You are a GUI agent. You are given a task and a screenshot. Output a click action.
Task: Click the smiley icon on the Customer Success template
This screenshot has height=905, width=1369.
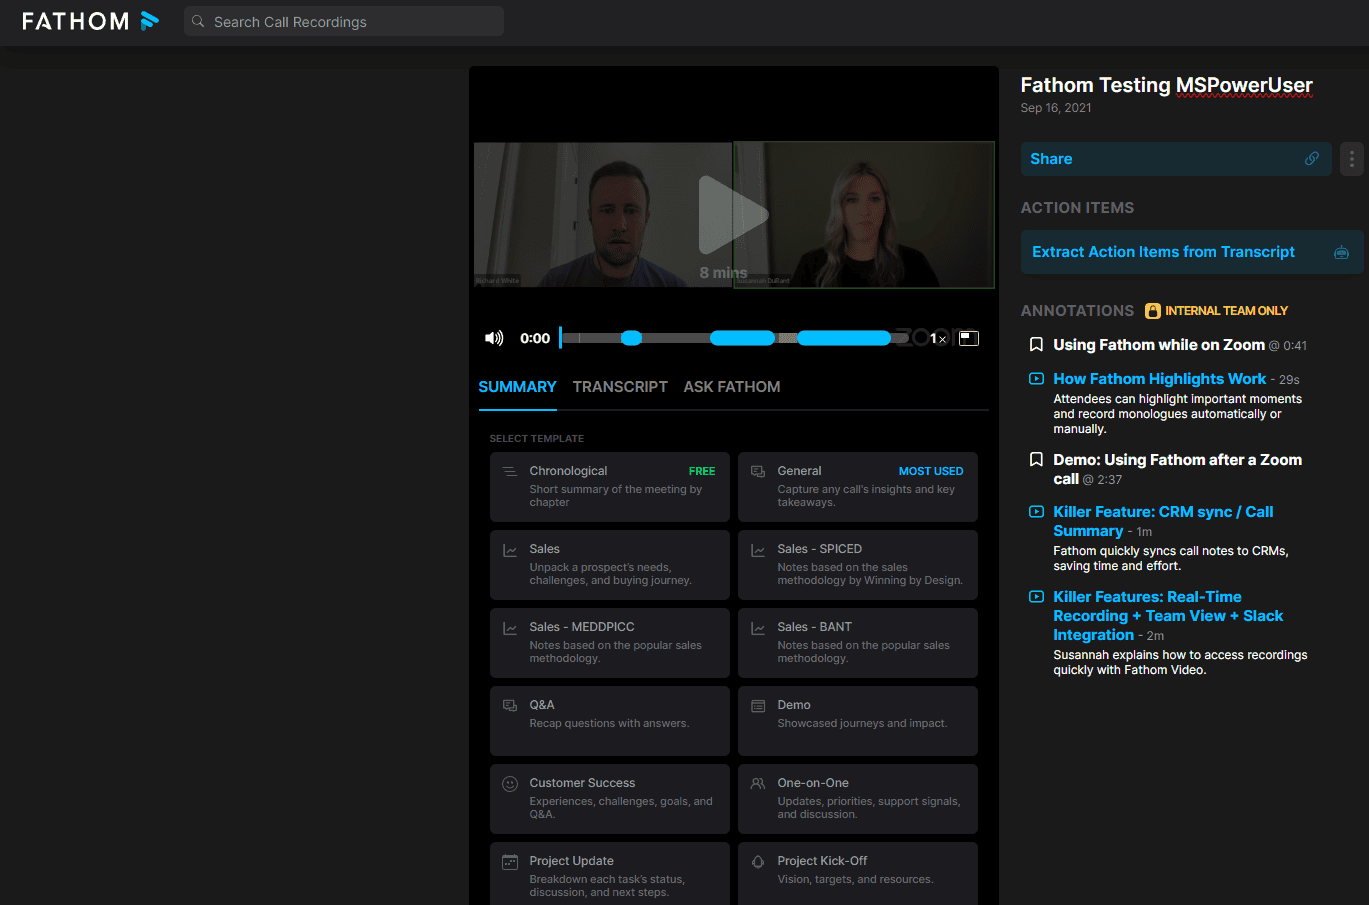tap(510, 782)
